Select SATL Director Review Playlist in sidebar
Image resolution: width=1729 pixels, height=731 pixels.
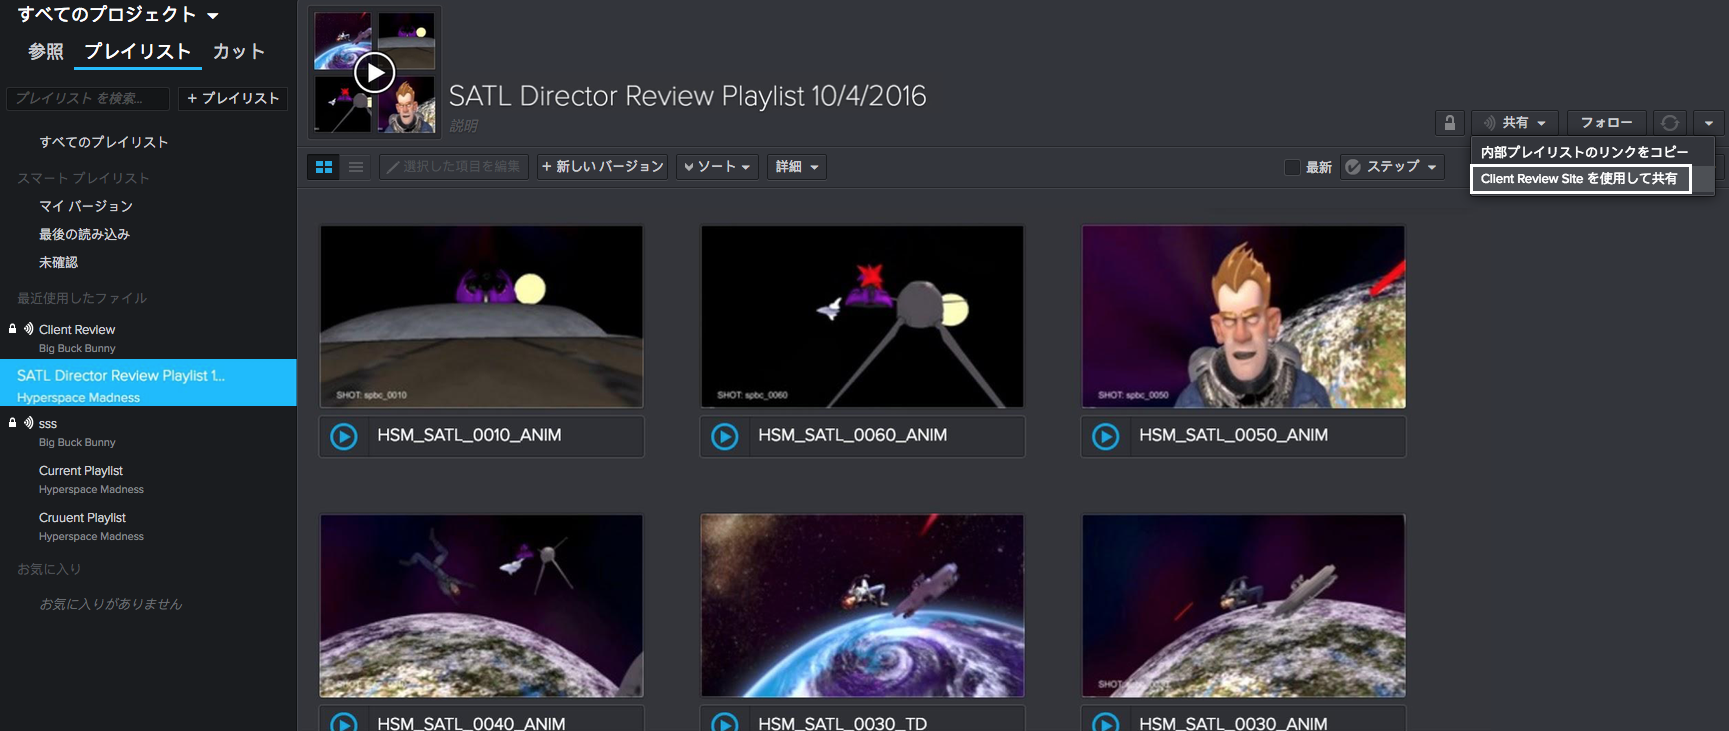click(148, 383)
